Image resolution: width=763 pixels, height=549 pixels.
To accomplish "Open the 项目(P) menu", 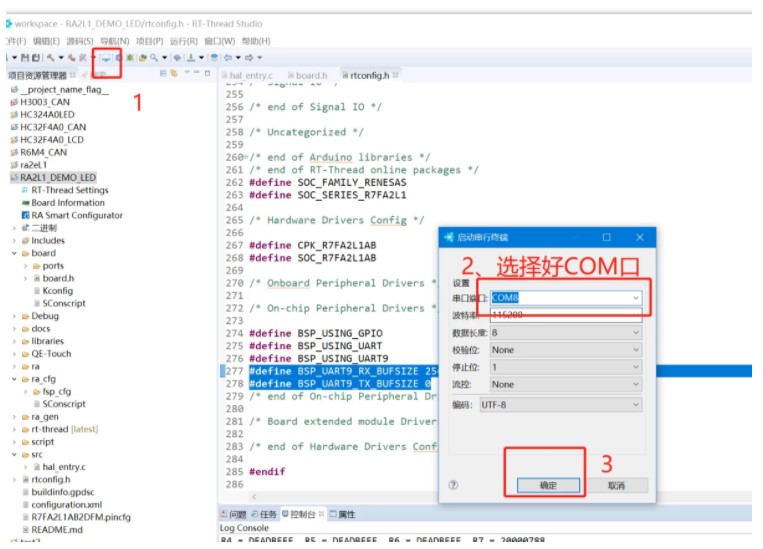I will coord(150,41).
